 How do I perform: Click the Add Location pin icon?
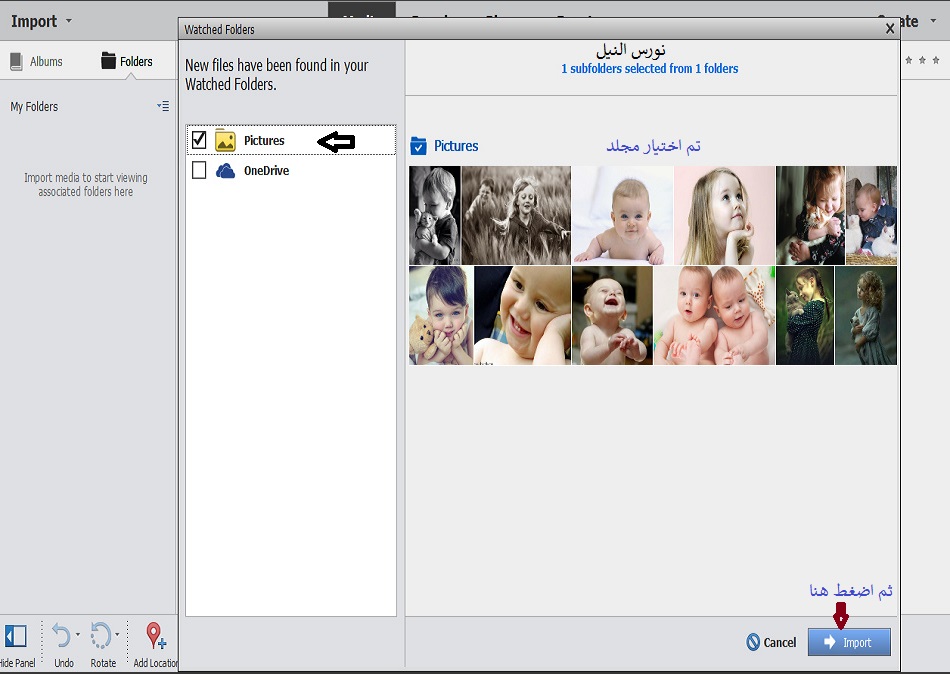click(155, 636)
